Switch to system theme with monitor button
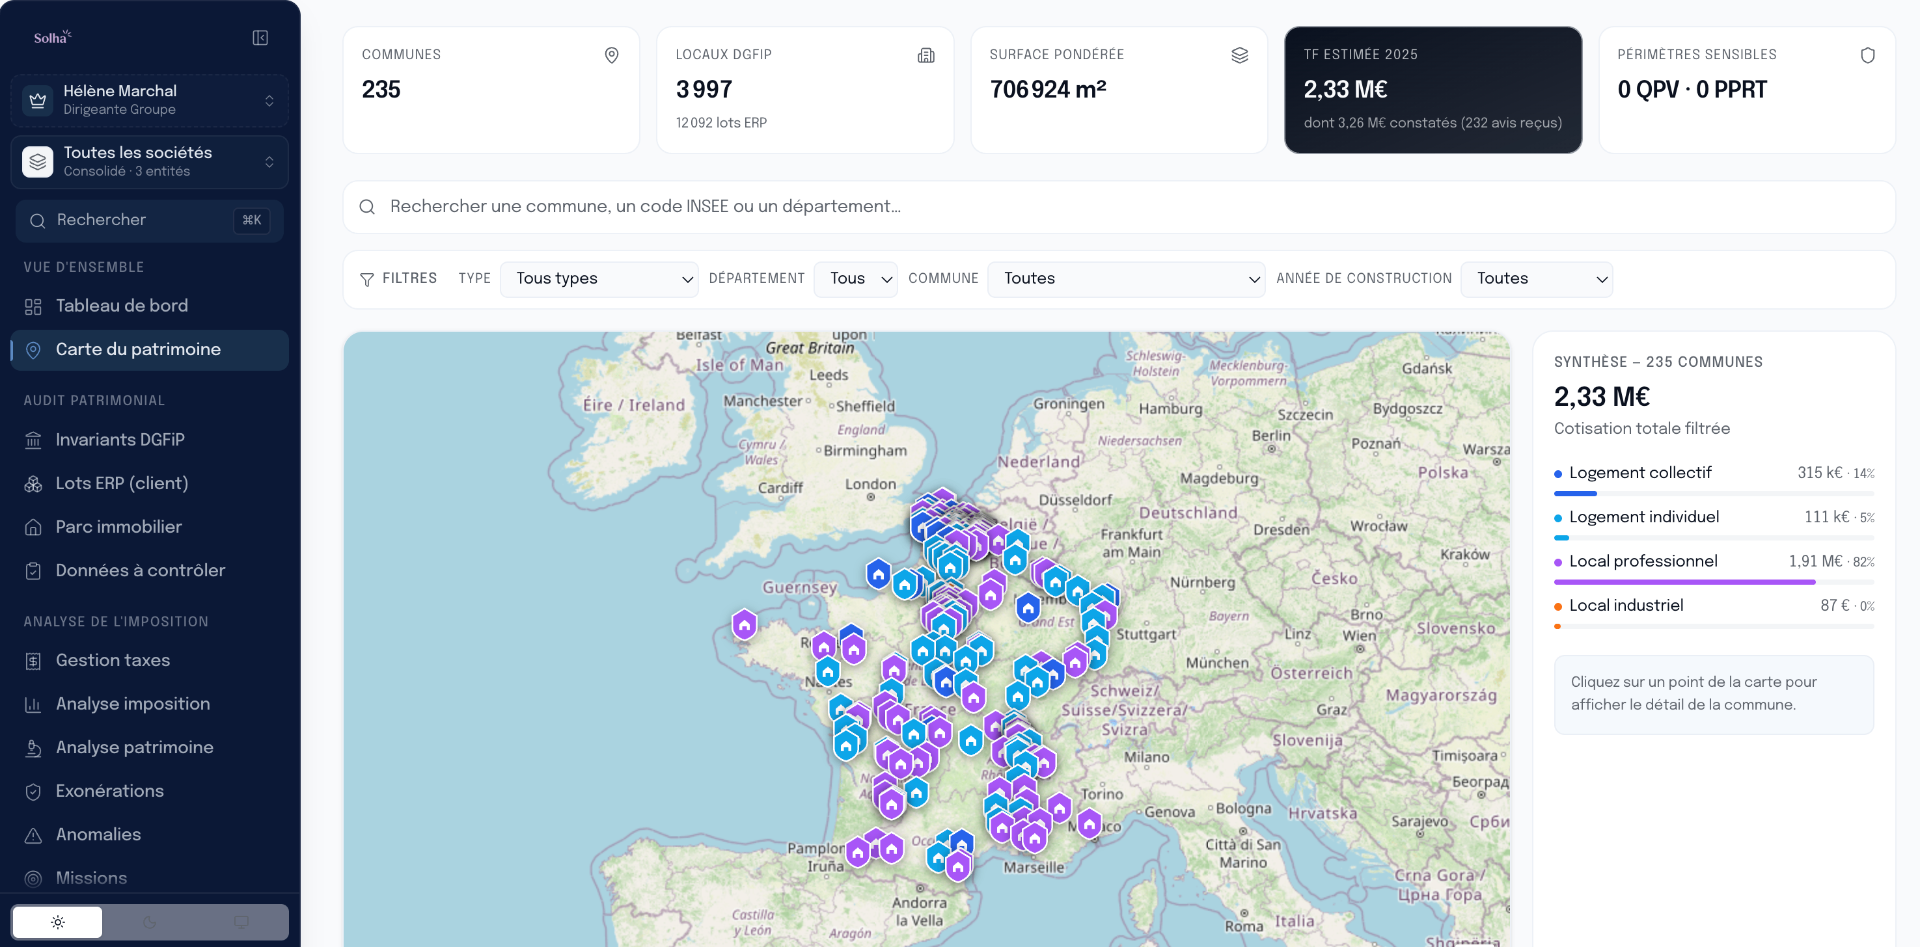The width and height of the screenshot is (1920, 947). point(241,922)
